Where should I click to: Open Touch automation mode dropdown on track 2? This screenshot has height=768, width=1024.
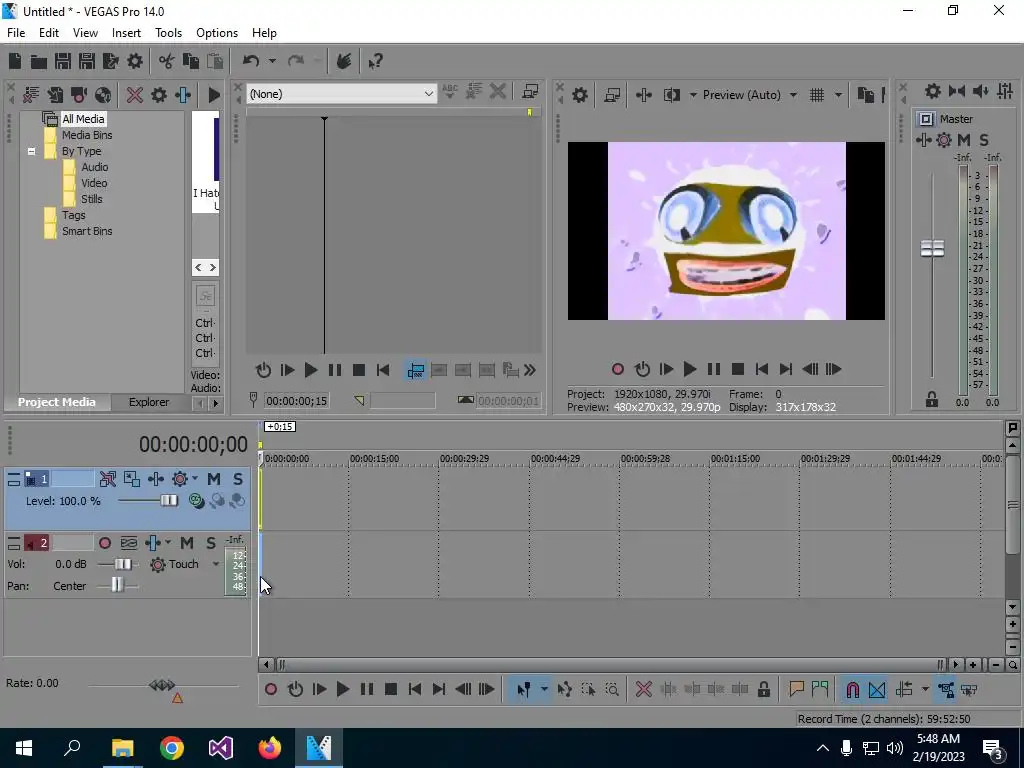point(216,564)
